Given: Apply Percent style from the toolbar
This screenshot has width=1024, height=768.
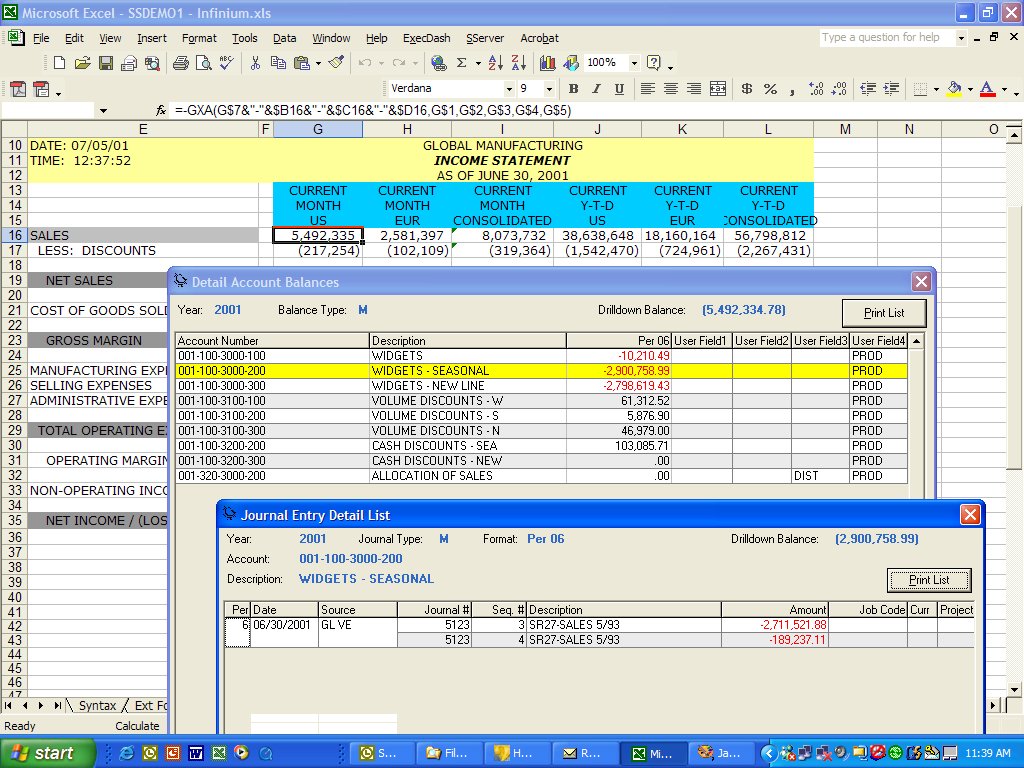Looking at the screenshot, I should coord(771,89).
